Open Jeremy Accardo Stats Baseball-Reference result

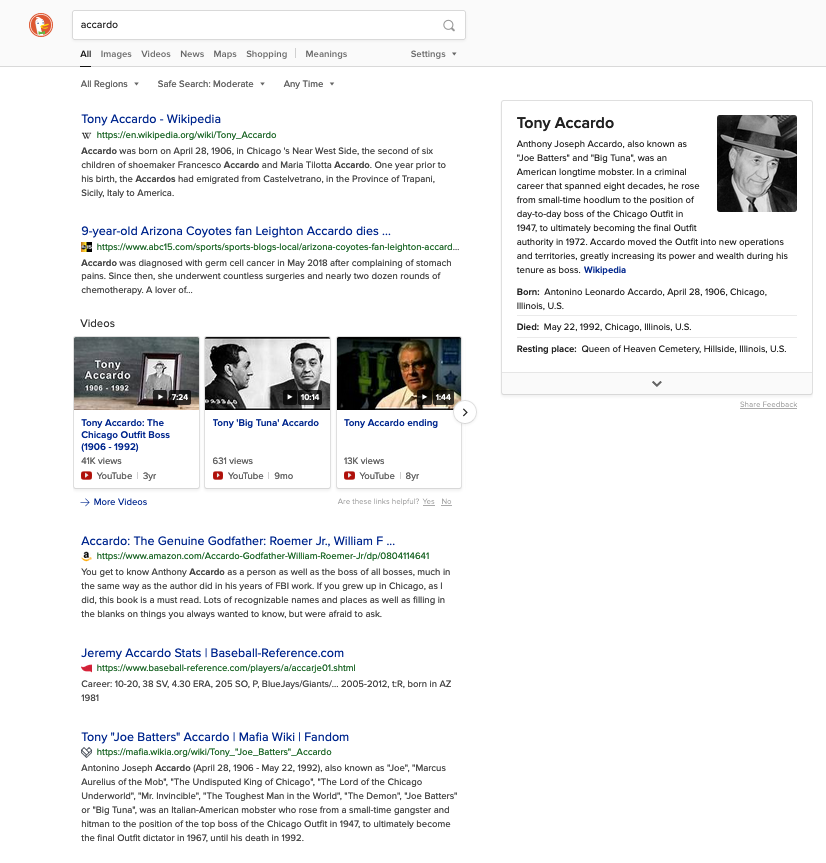click(x=212, y=653)
